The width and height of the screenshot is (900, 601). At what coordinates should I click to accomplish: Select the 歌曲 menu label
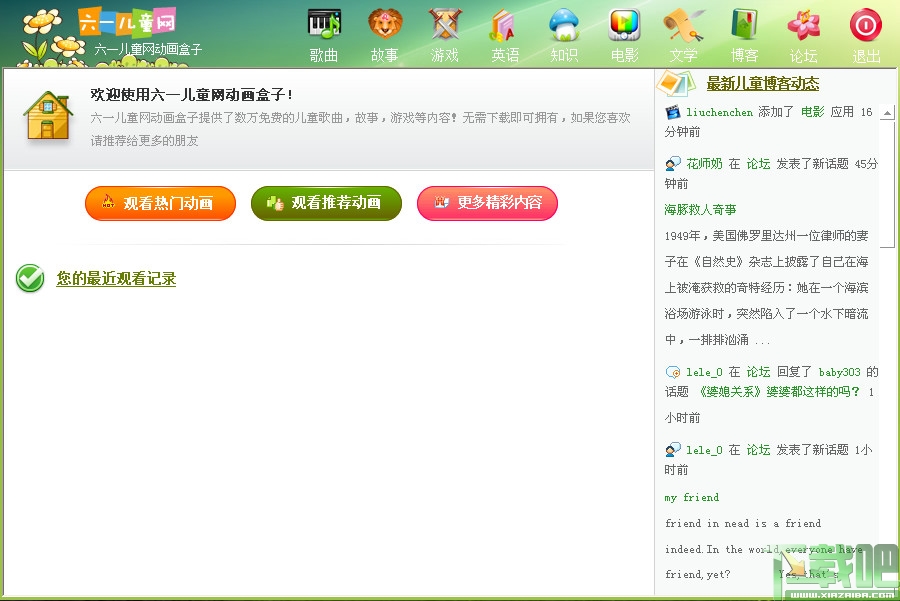pos(324,55)
